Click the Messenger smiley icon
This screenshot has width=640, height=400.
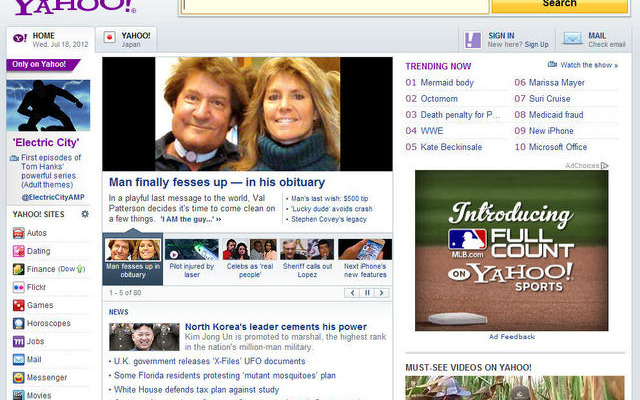pyautogui.click(x=18, y=378)
